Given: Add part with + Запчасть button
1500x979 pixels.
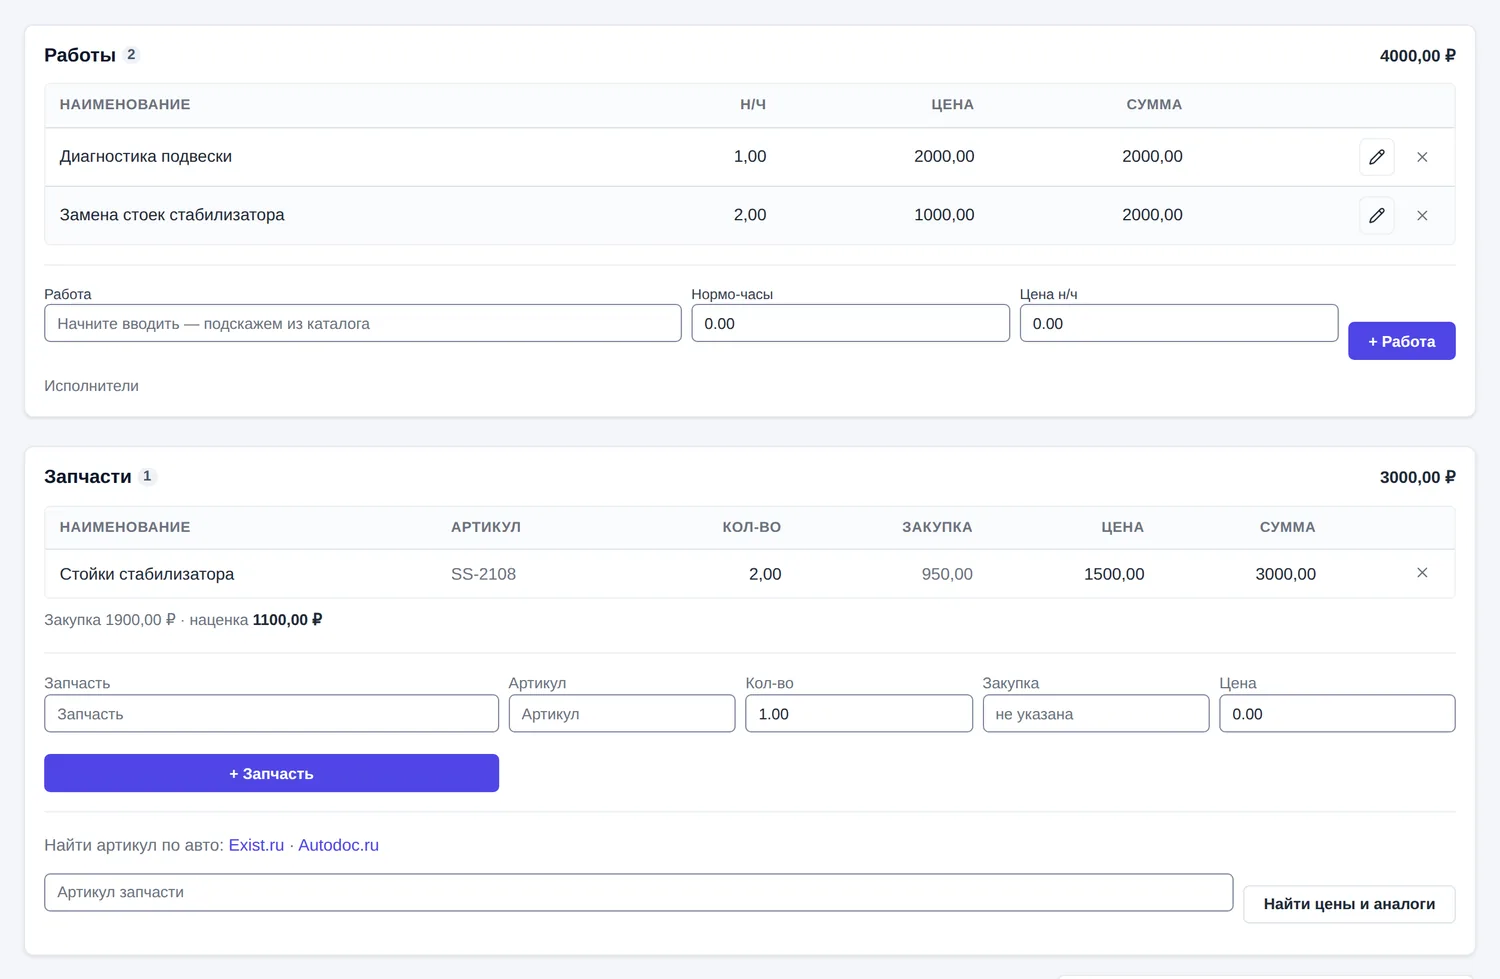Looking at the screenshot, I should coord(271,773).
